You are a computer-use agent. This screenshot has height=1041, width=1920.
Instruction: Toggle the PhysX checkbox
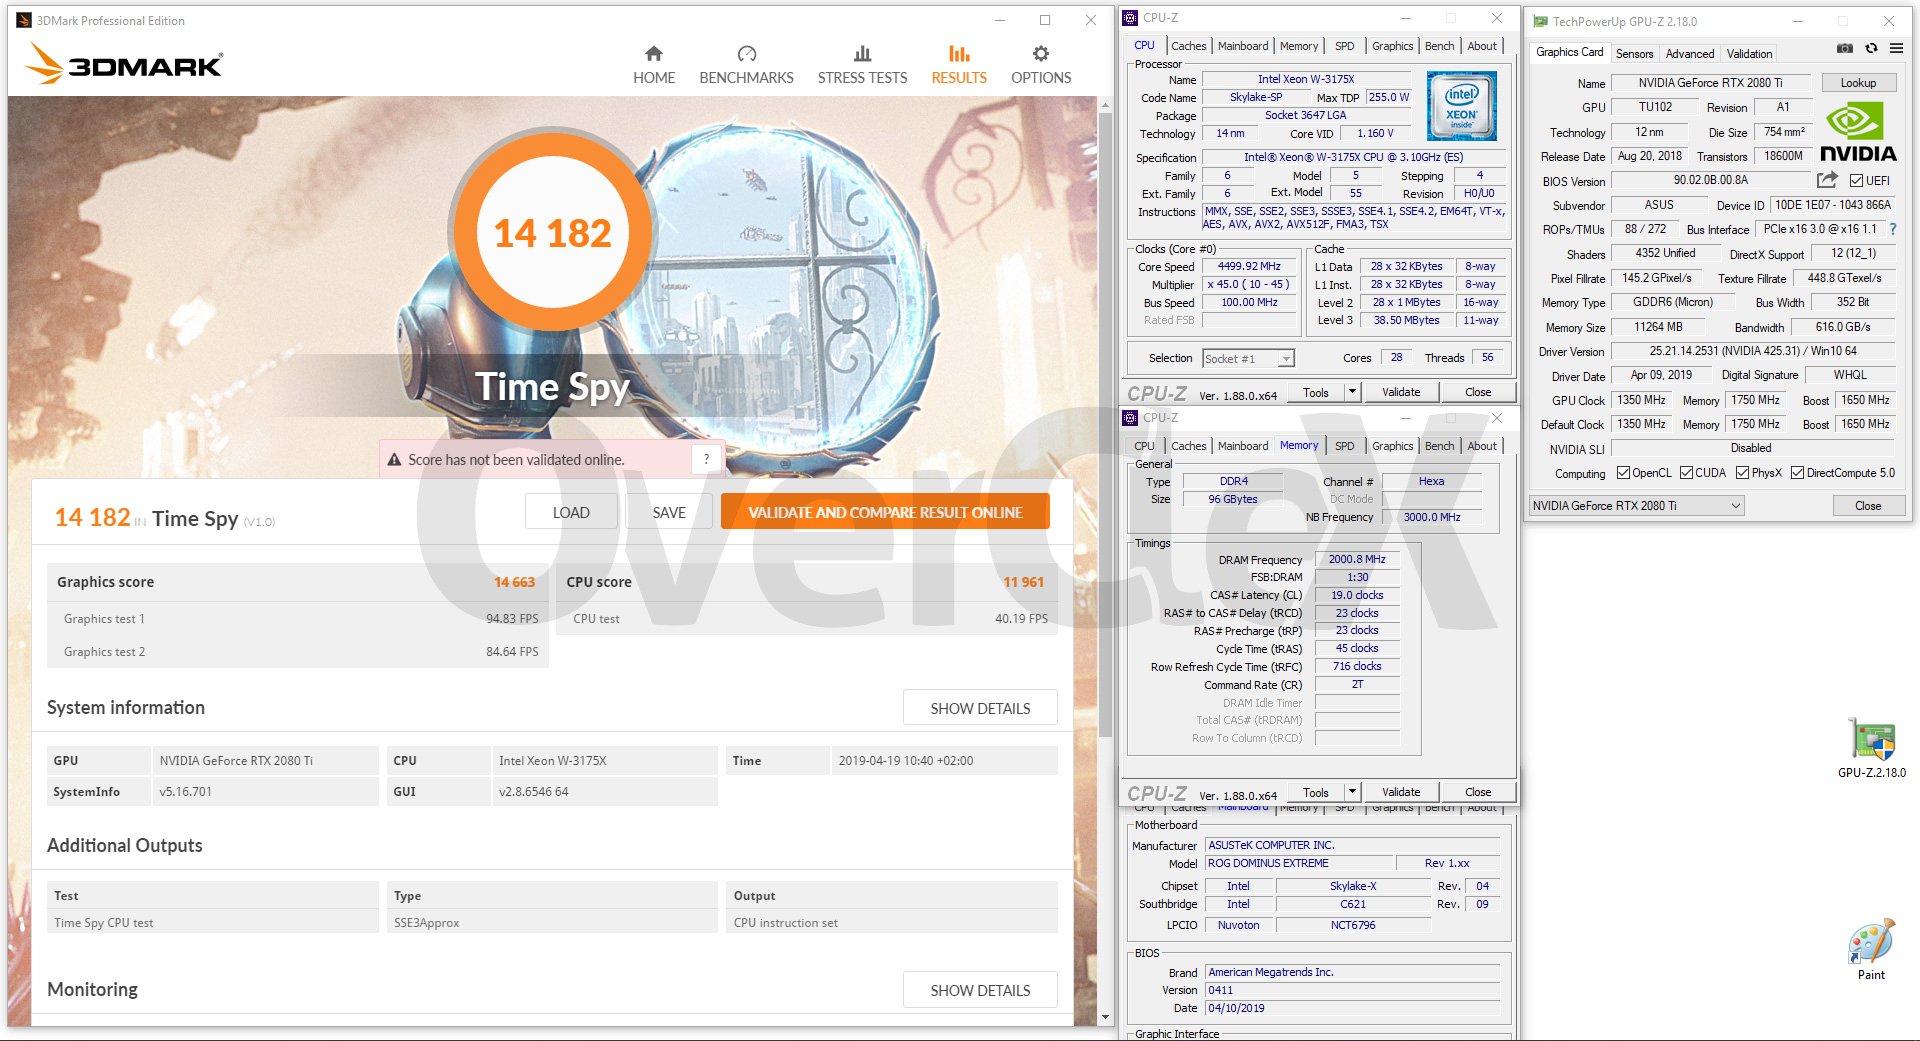tap(1742, 473)
